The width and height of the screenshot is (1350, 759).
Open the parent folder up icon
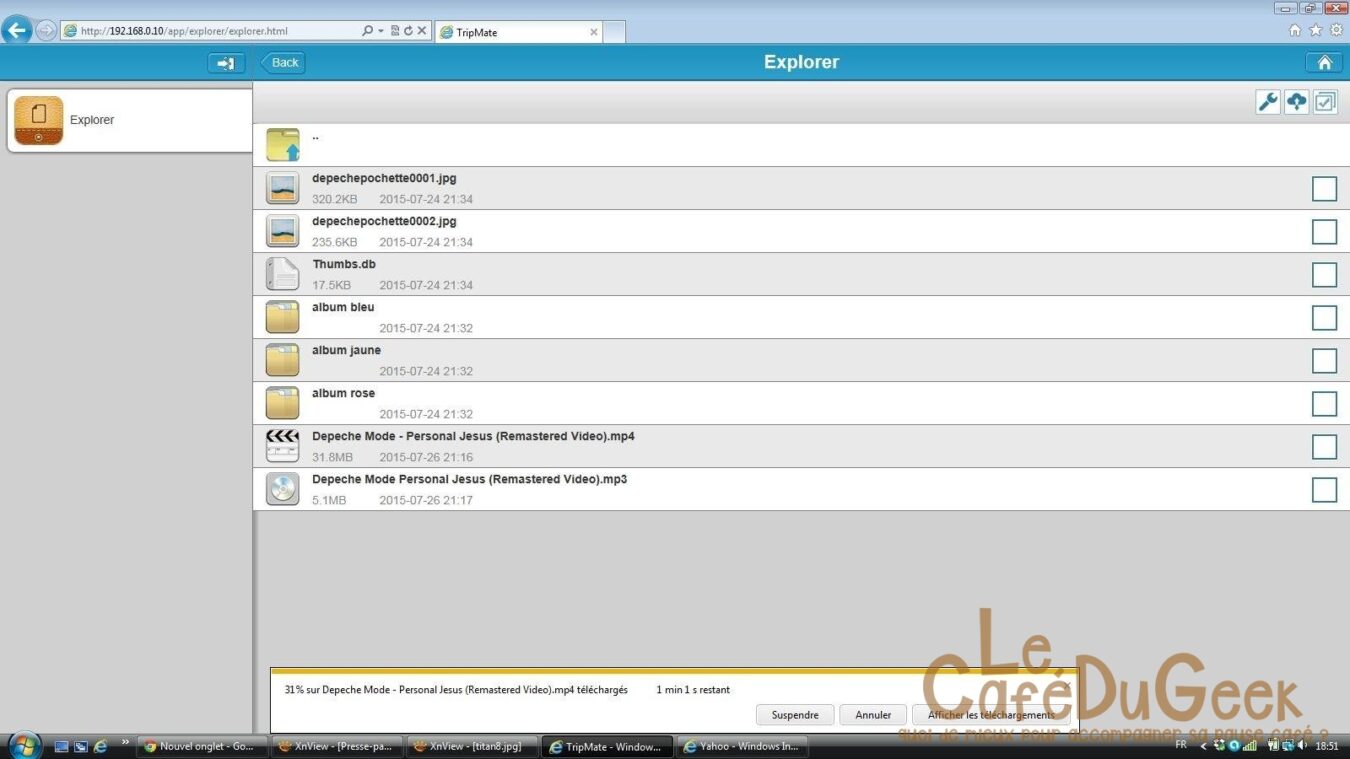pyautogui.click(x=283, y=145)
